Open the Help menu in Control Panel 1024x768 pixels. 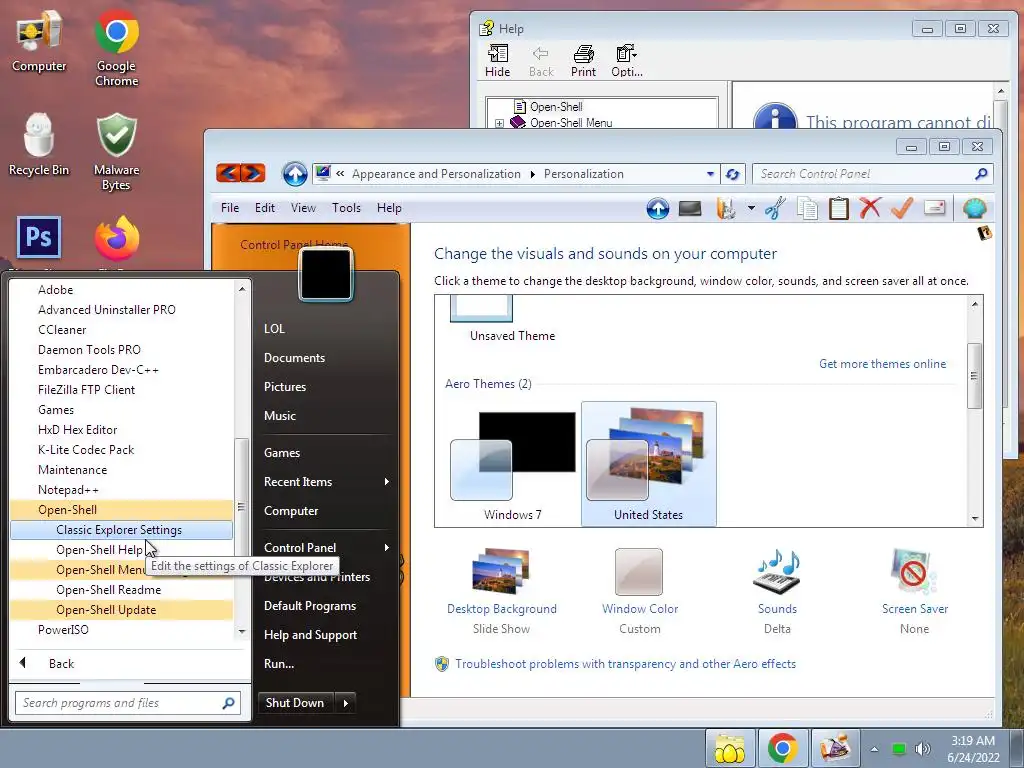(x=389, y=208)
